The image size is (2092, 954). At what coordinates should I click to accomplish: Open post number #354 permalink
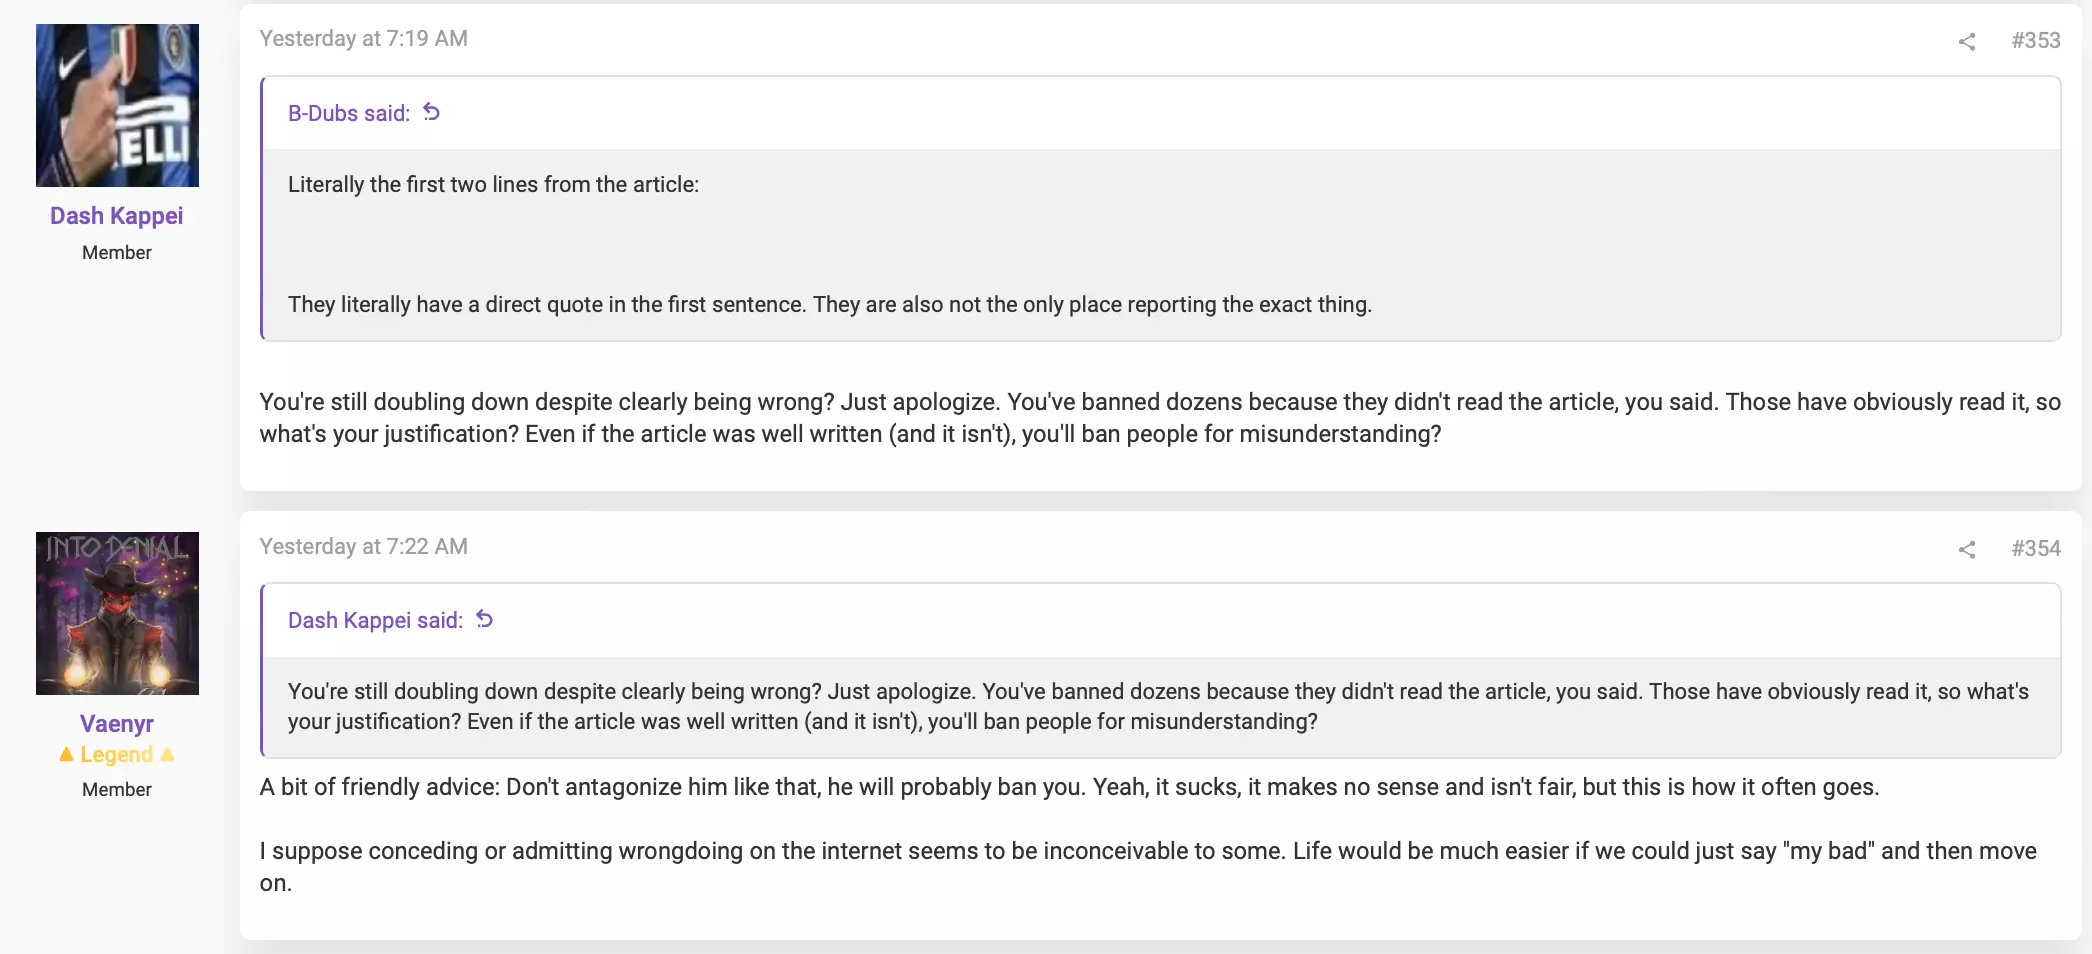(x=2036, y=548)
